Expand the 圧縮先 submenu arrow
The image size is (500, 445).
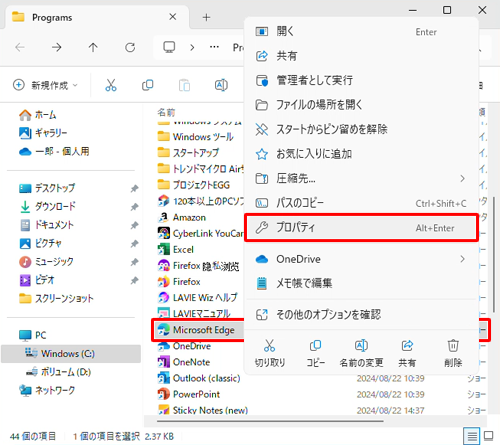[462, 179]
